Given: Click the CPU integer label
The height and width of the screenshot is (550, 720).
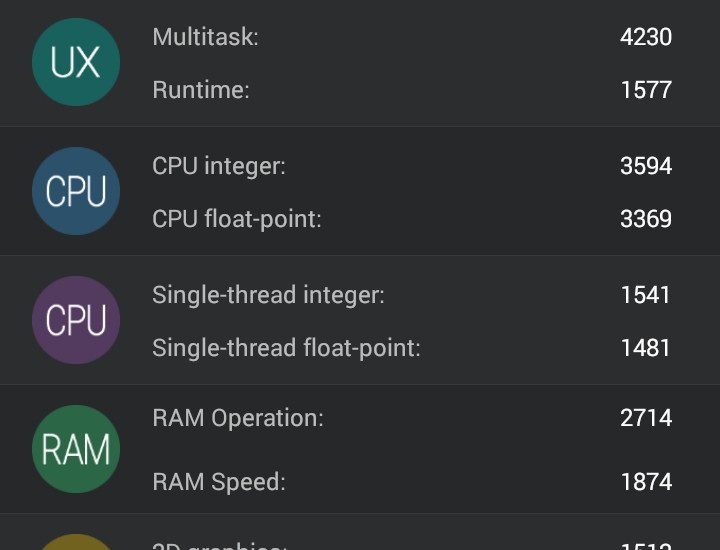Looking at the screenshot, I should 218,166.
